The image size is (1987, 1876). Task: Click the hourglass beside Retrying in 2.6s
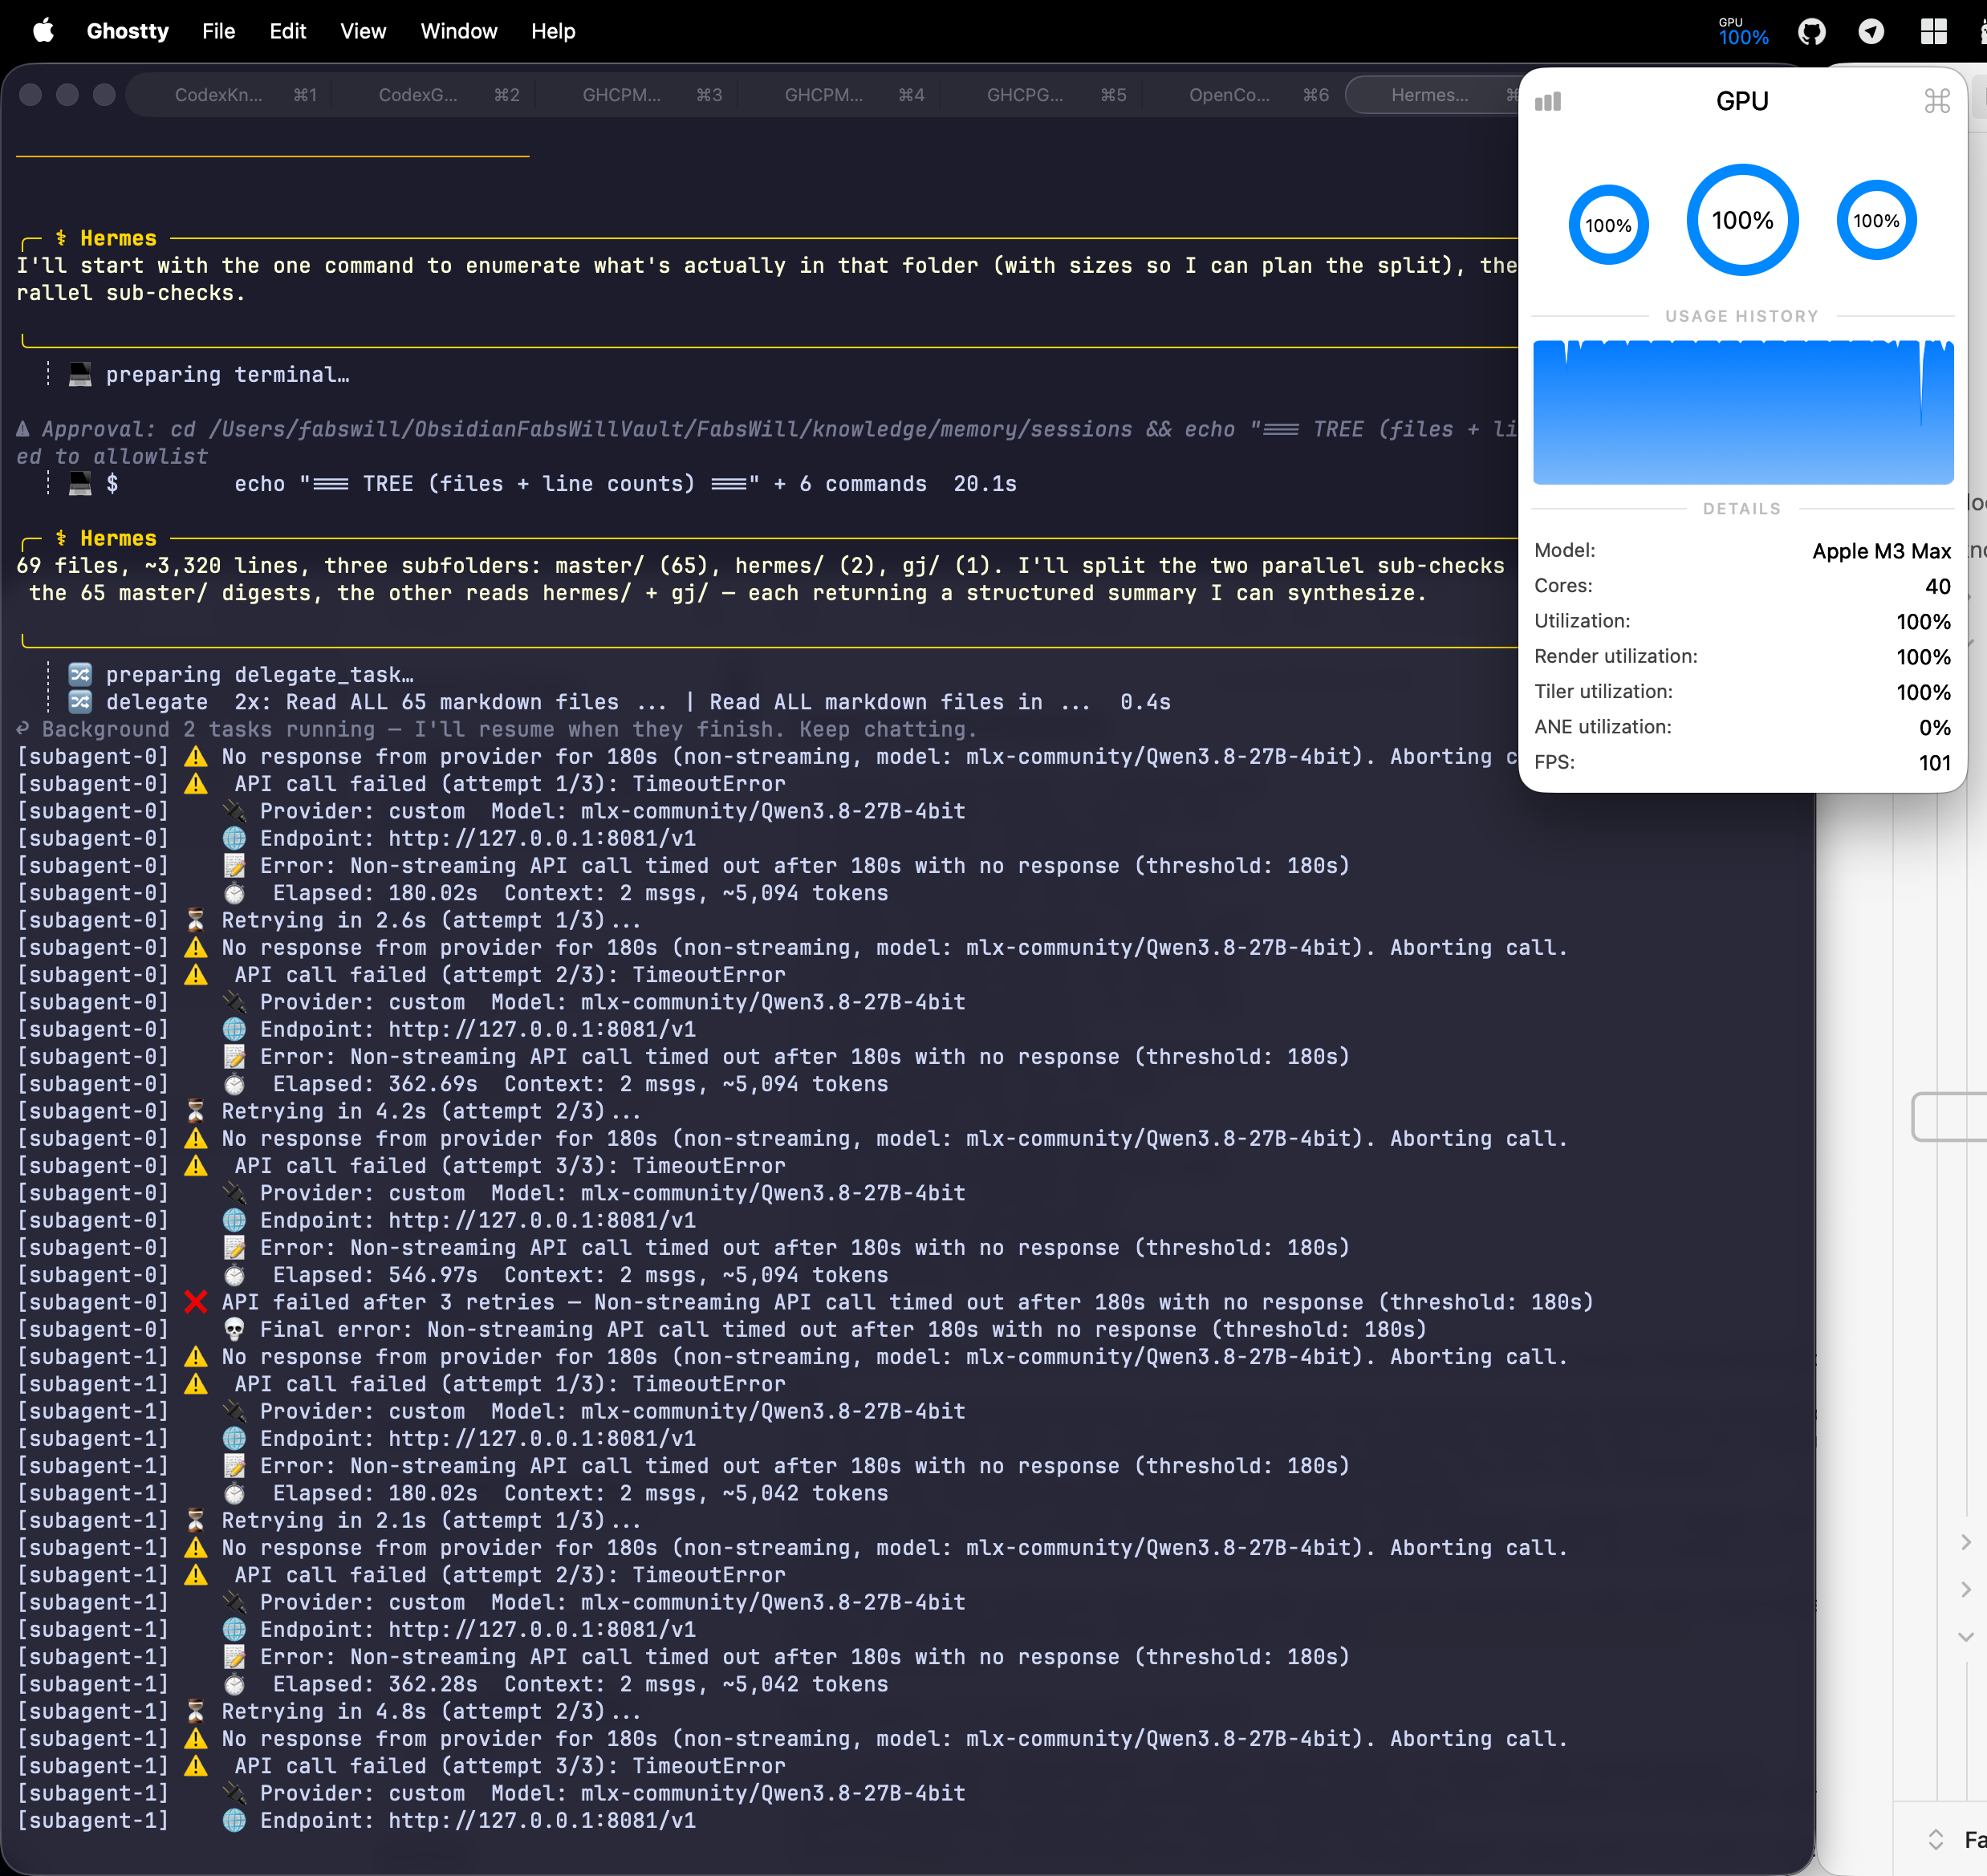click(196, 920)
